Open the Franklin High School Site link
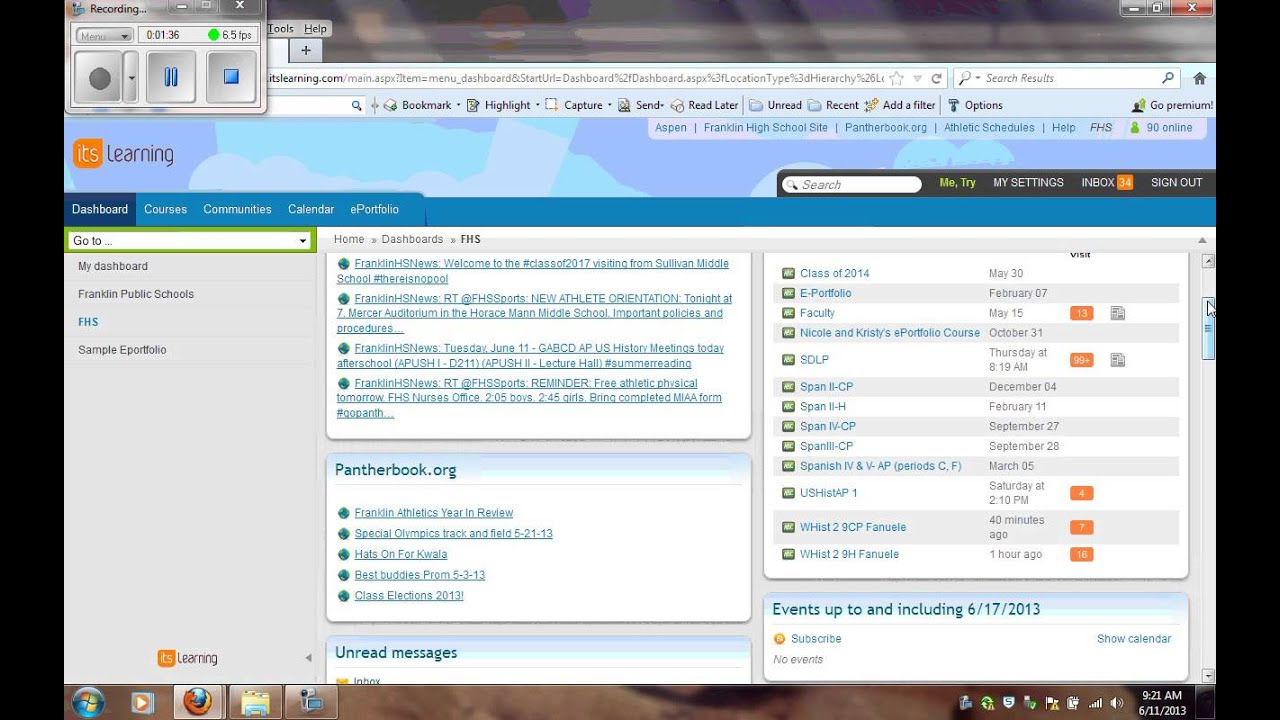 click(x=766, y=128)
